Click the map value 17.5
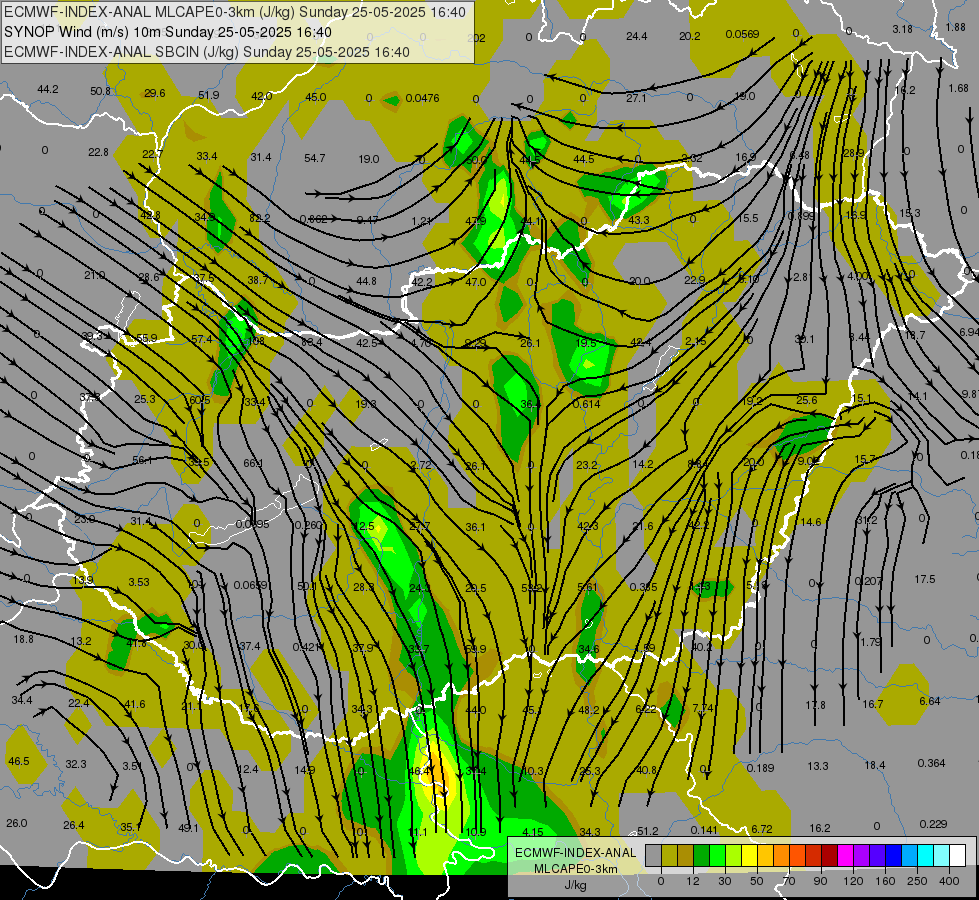The width and height of the screenshot is (979, 900). tap(925, 579)
